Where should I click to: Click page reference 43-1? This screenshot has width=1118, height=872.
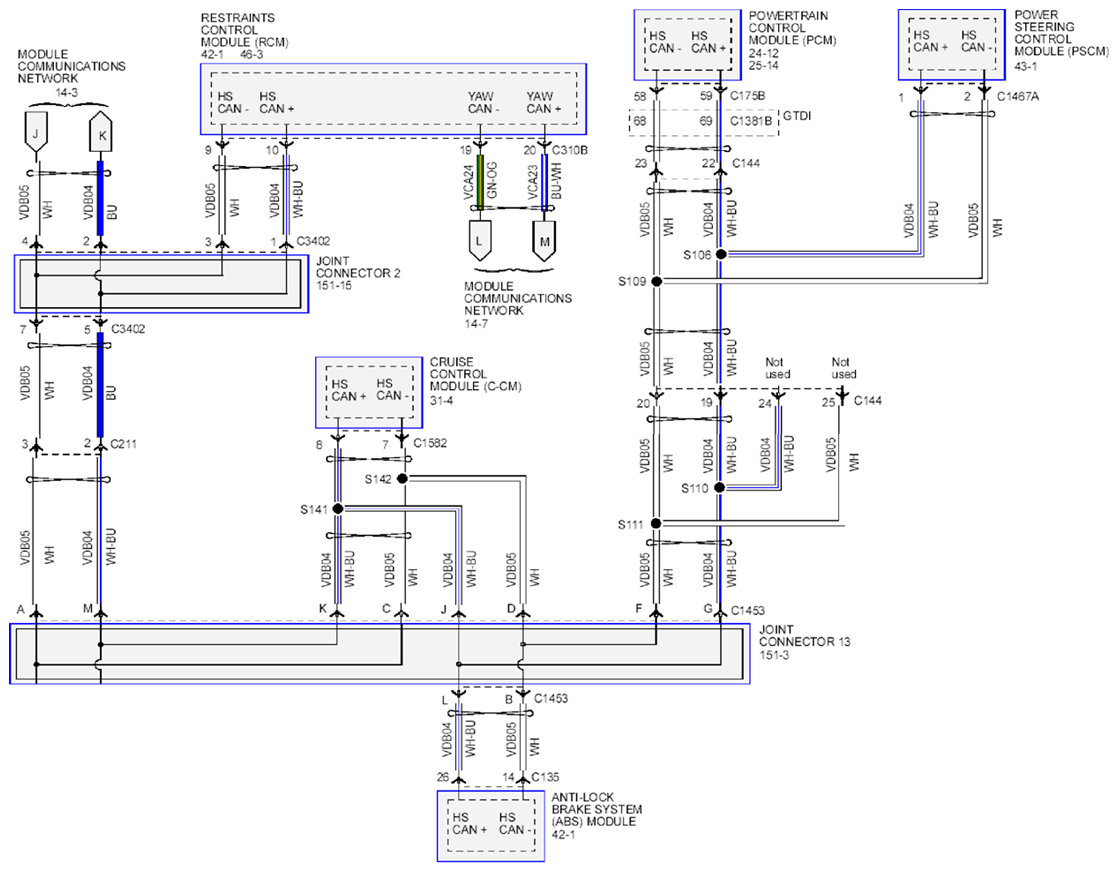[x=1025, y=66]
